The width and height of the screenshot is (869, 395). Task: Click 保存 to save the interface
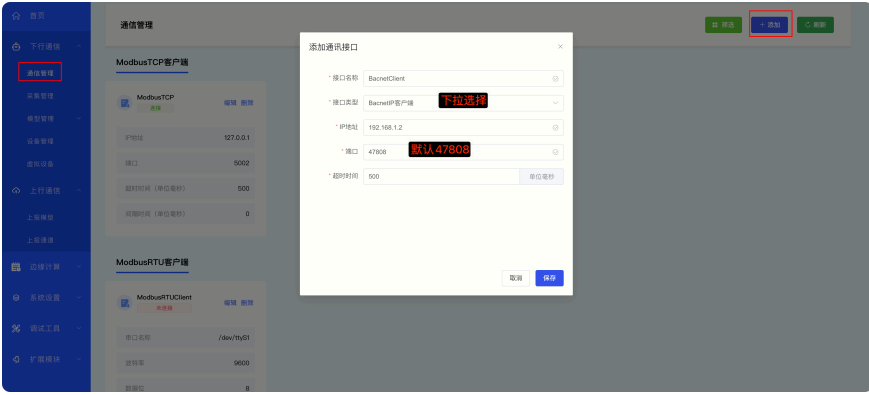pyautogui.click(x=549, y=278)
